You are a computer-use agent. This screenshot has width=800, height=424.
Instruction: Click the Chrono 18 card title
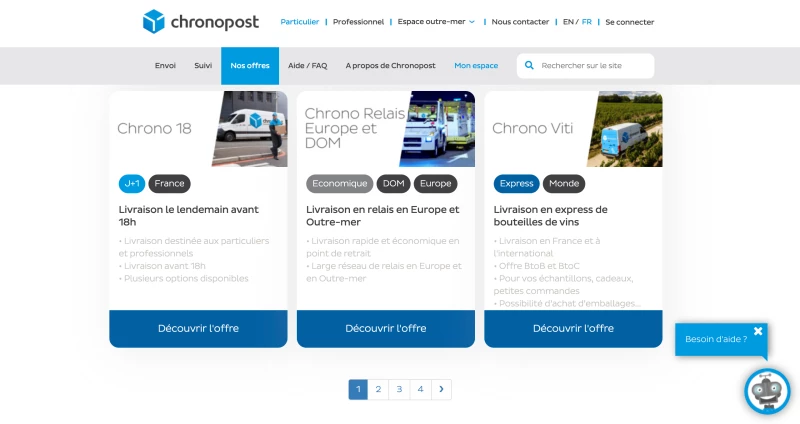[x=154, y=129]
